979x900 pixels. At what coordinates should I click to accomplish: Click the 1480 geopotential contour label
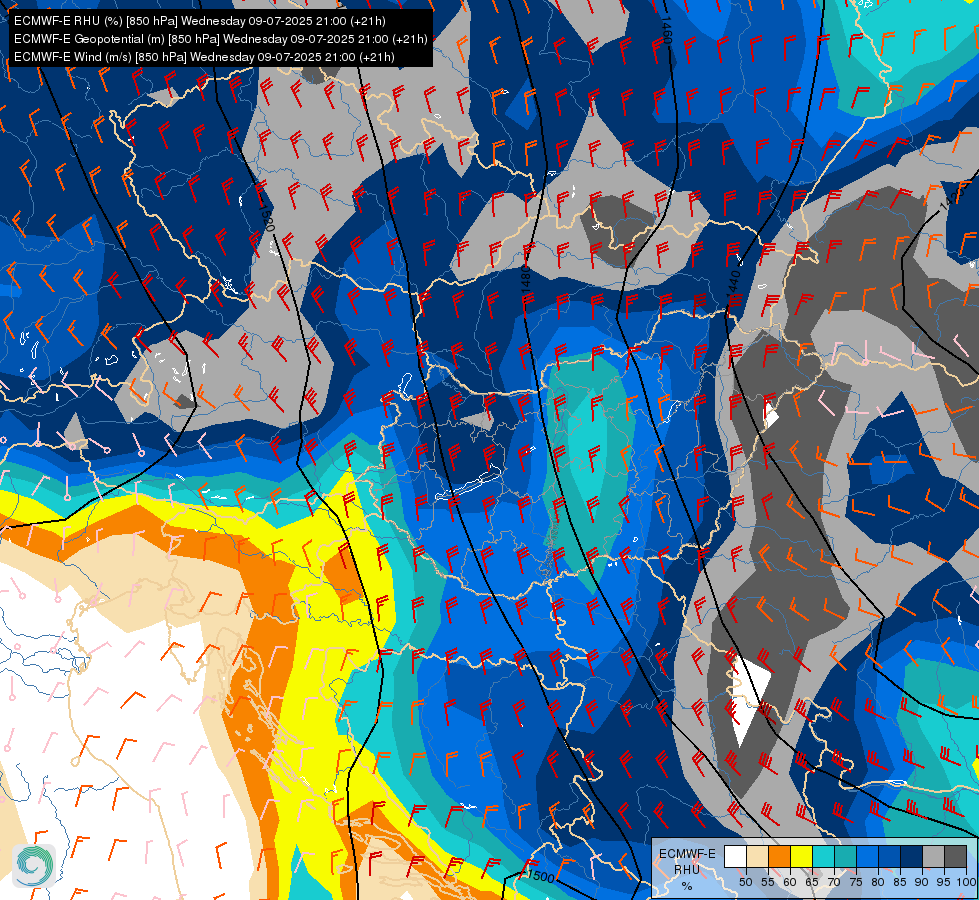(526, 278)
